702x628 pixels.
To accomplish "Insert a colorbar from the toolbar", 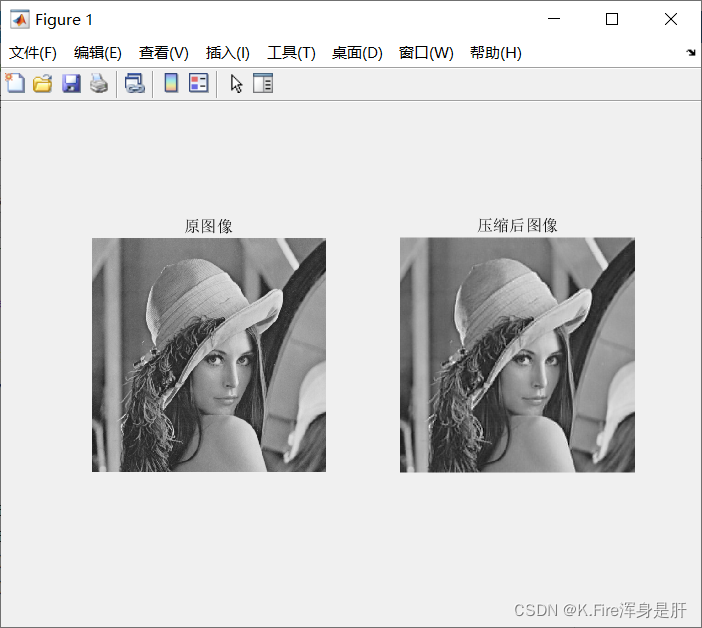I will (x=171, y=83).
